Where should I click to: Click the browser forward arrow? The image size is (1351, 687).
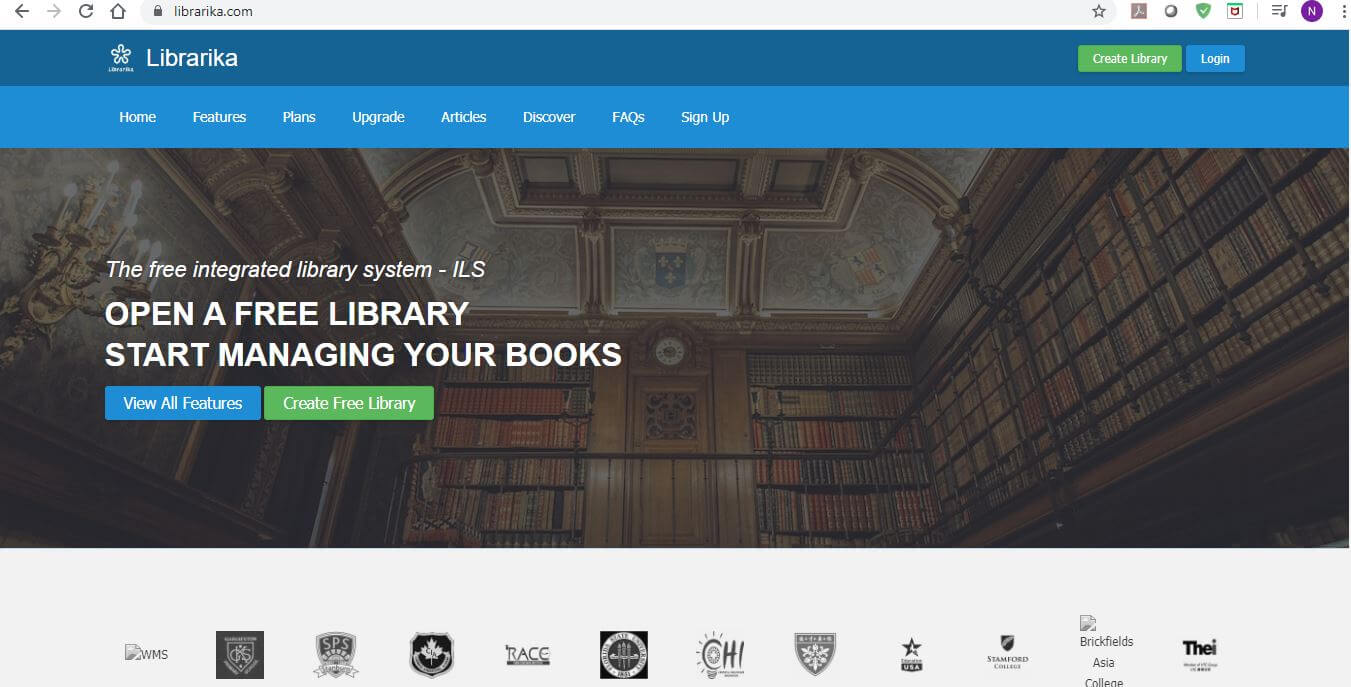click(54, 11)
